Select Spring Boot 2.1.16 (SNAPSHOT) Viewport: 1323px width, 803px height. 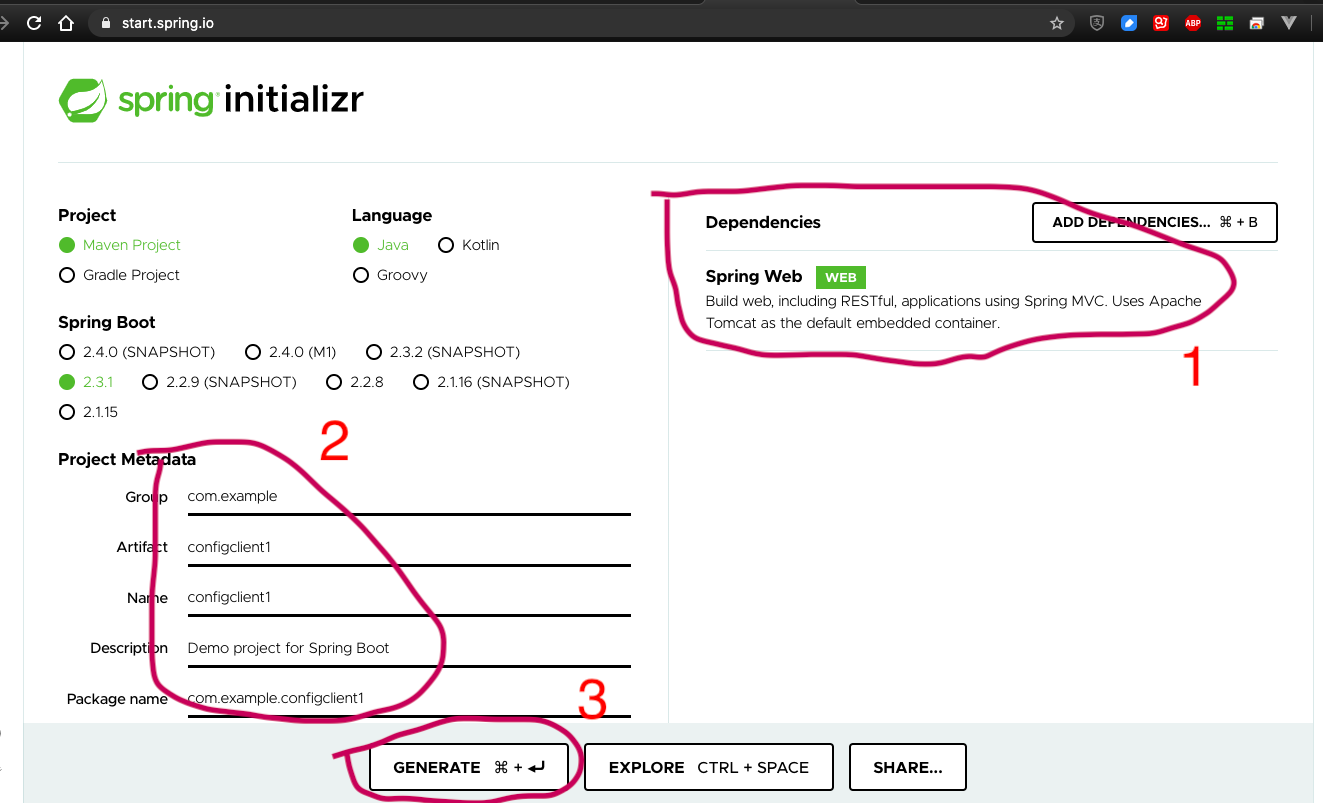[x=491, y=382]
